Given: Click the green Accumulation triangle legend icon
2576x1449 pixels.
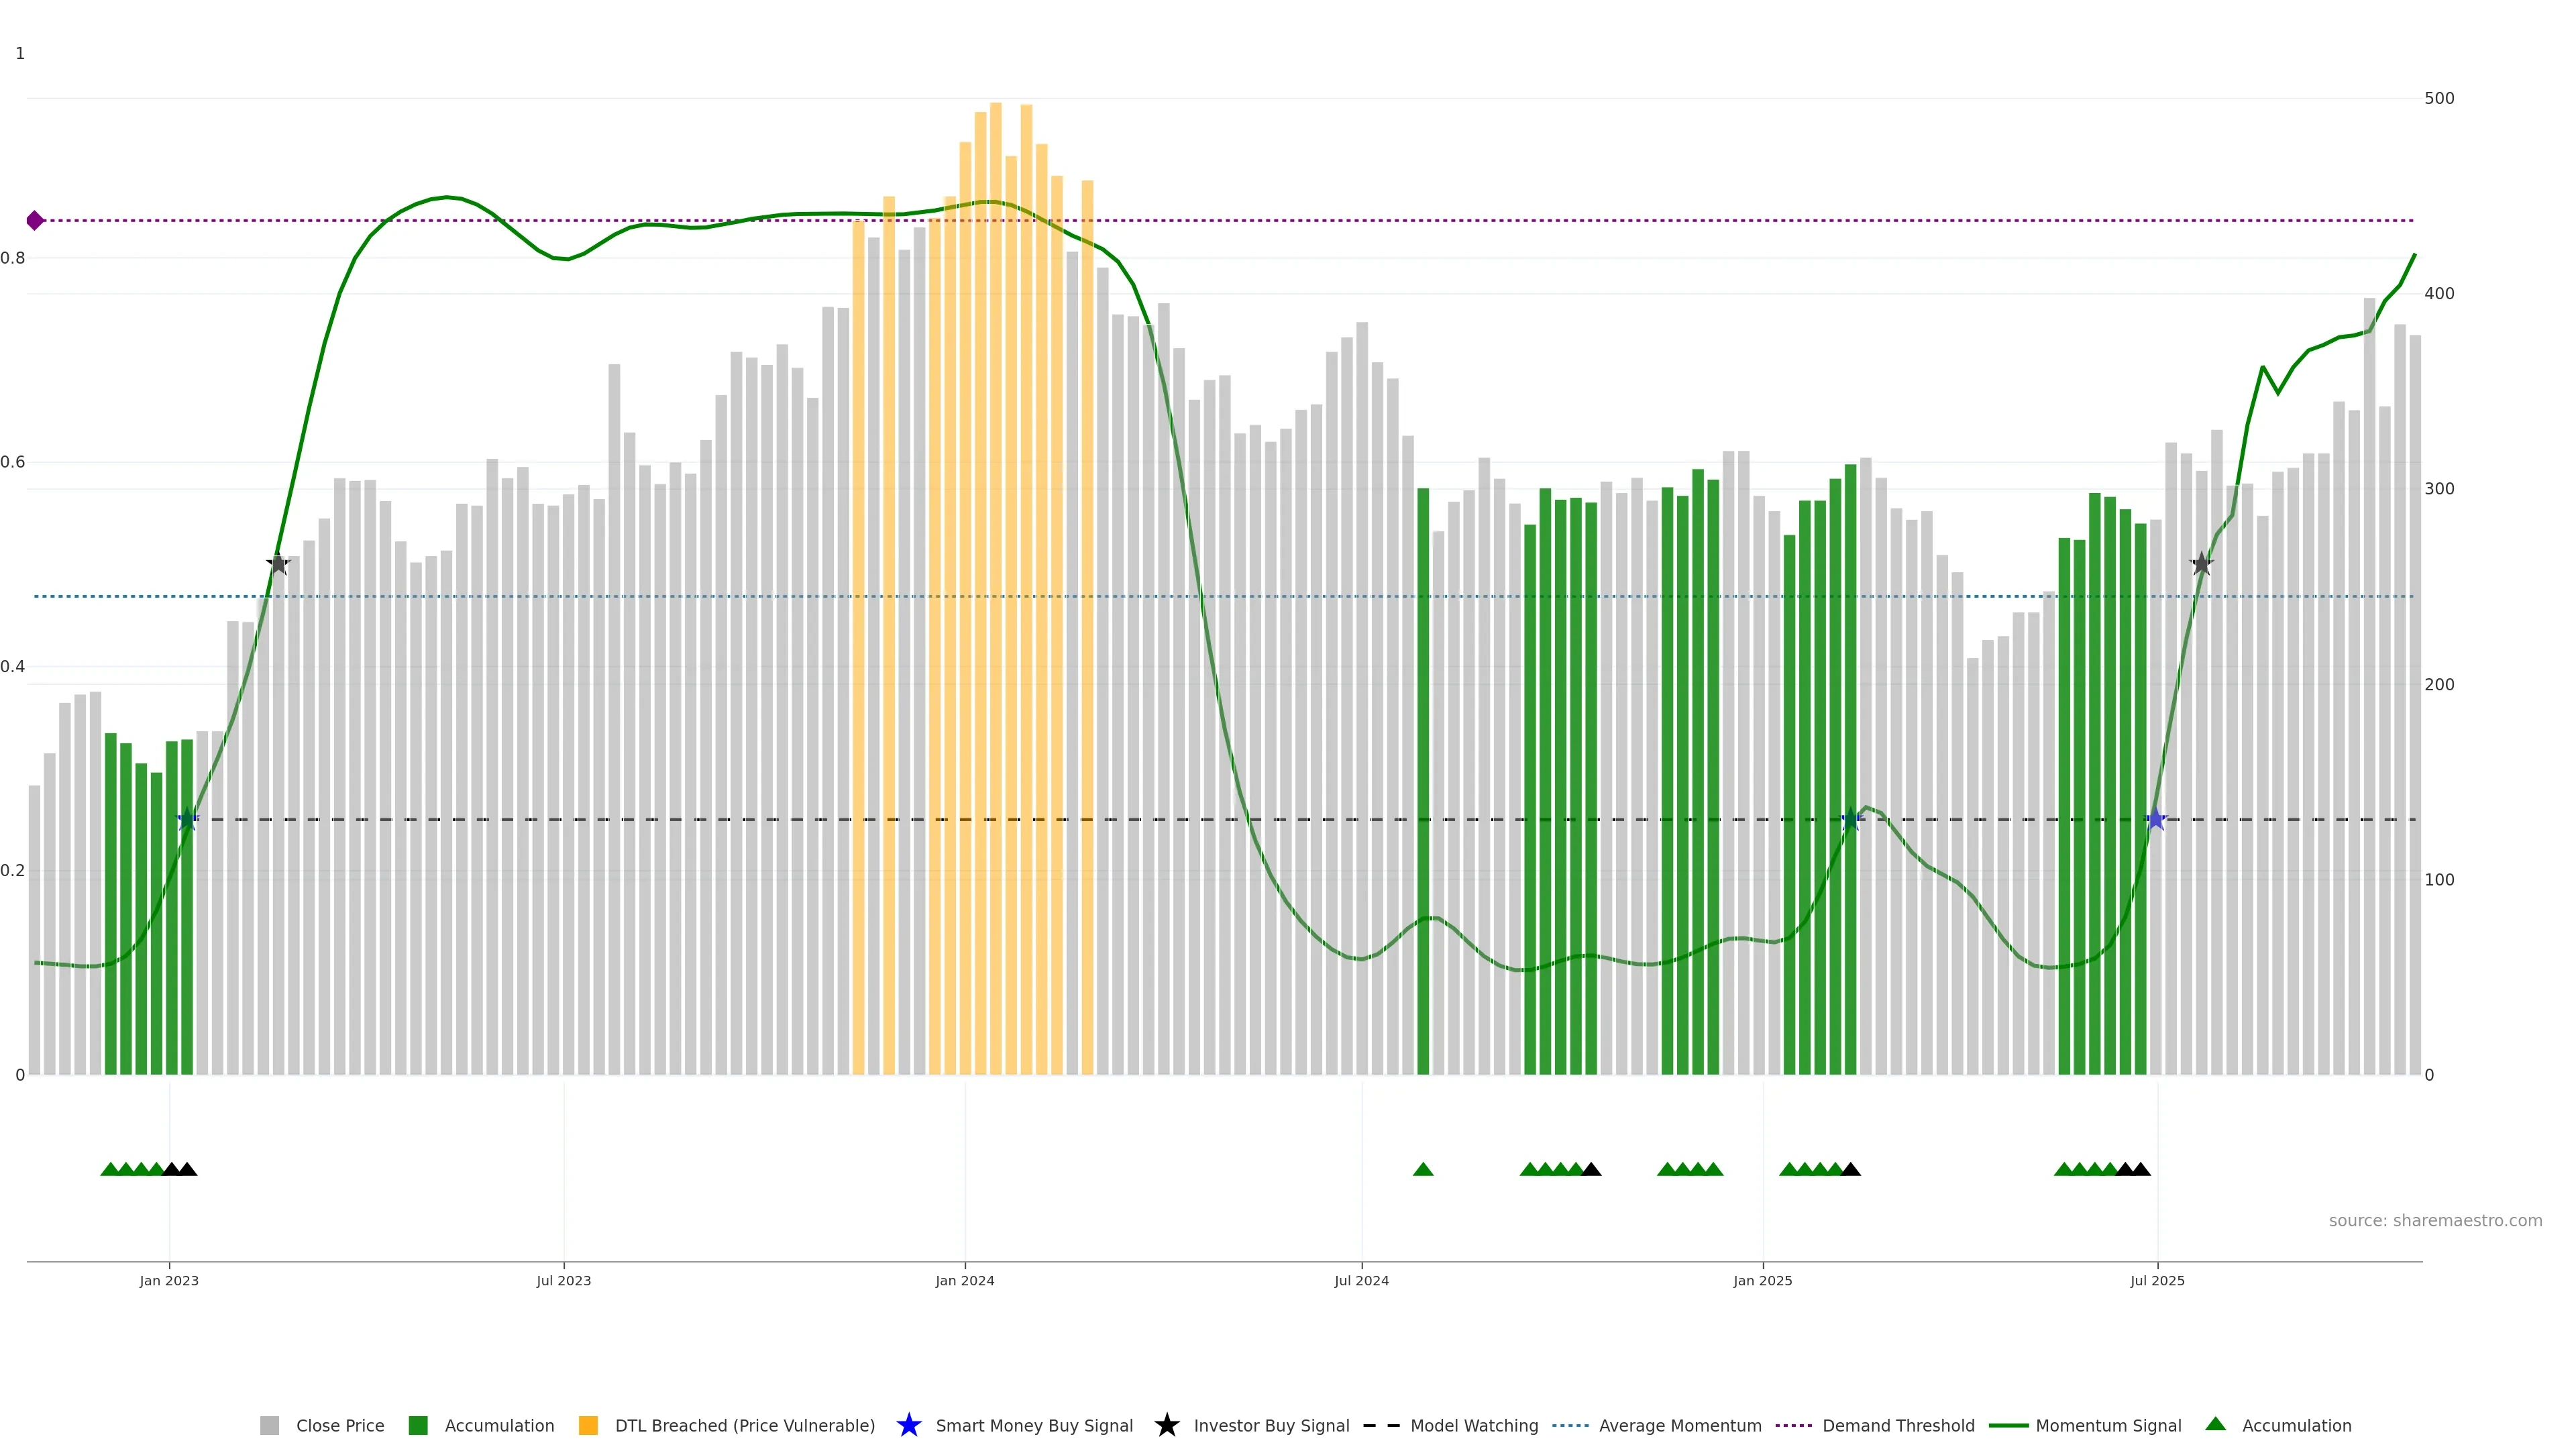Looking at the screenshot, I should click(x=2215, y=1424).
